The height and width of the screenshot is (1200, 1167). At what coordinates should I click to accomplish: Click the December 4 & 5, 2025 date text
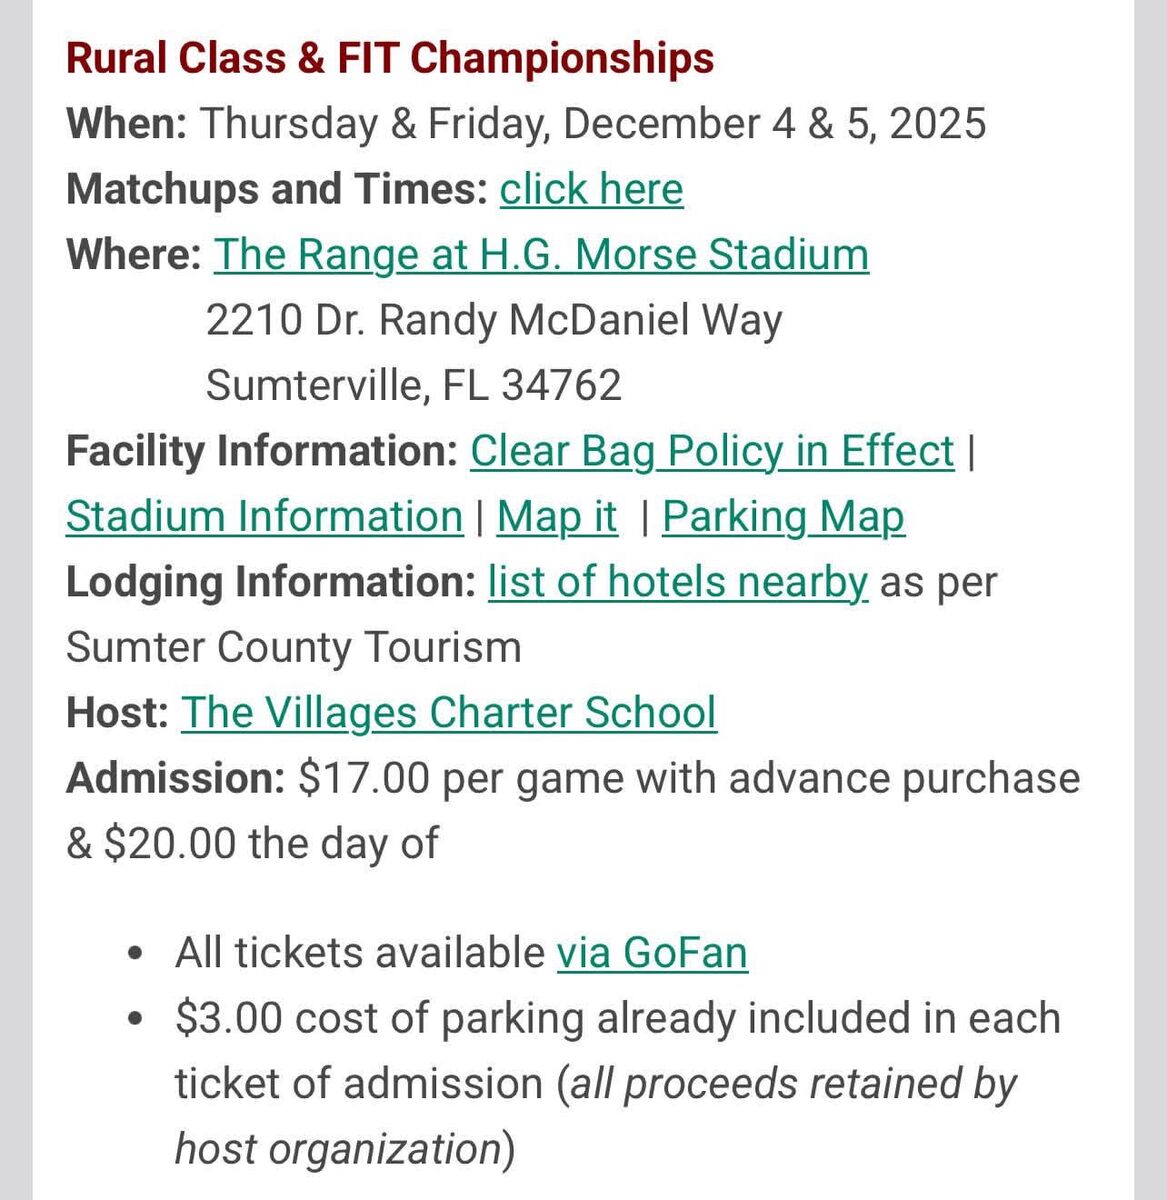[774, 124]
